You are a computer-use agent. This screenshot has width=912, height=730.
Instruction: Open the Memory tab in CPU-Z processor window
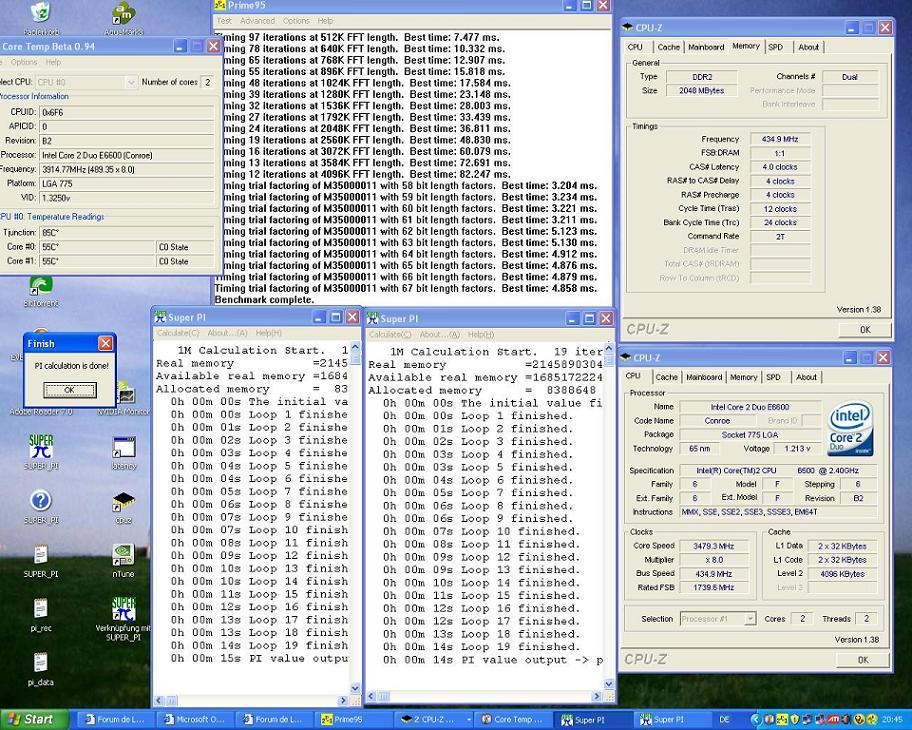743,377
